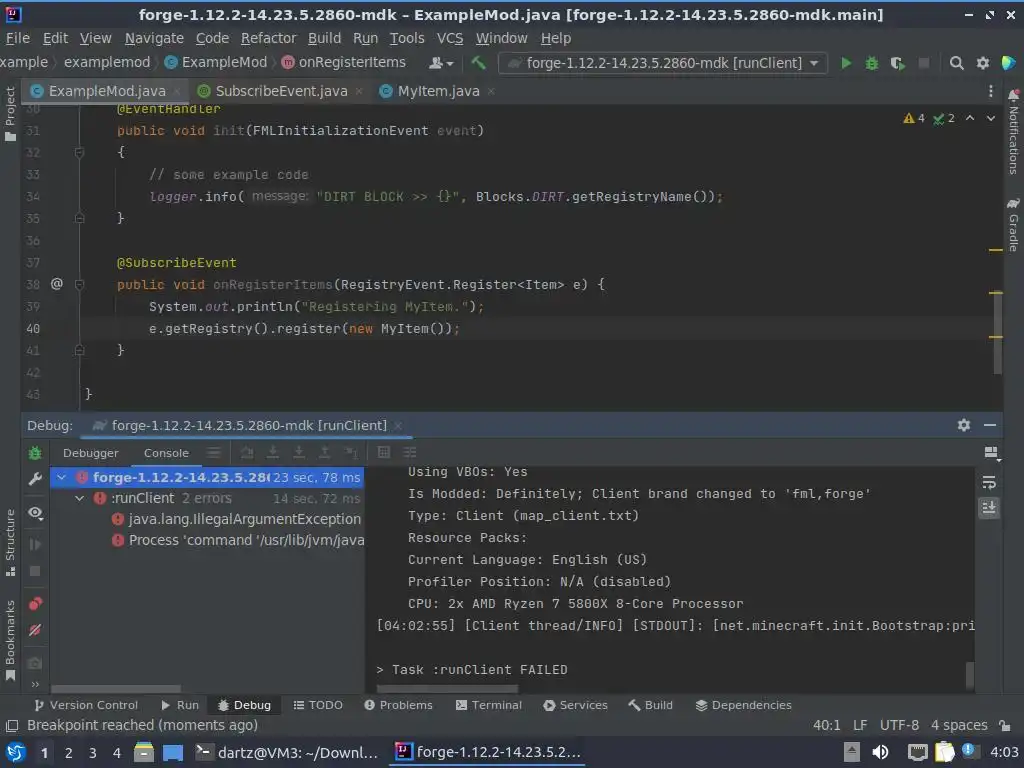
Task: Open the run configuration selector dropdown
Action: pyautogui.click(x=663, y=63)
